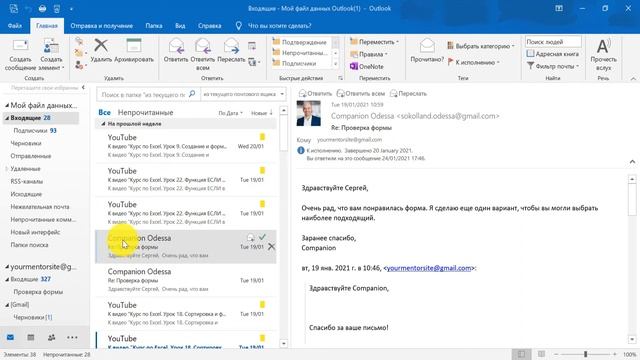
Task: Open more navigation options (three dots)
Action: pyautogui.click(x=72, y=338)
